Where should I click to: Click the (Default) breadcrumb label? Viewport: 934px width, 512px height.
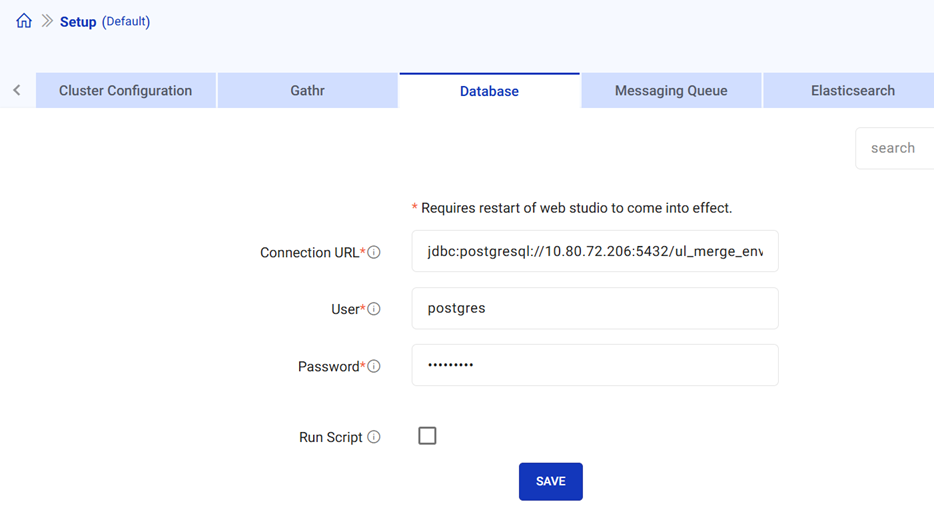[x=126, y=21]
